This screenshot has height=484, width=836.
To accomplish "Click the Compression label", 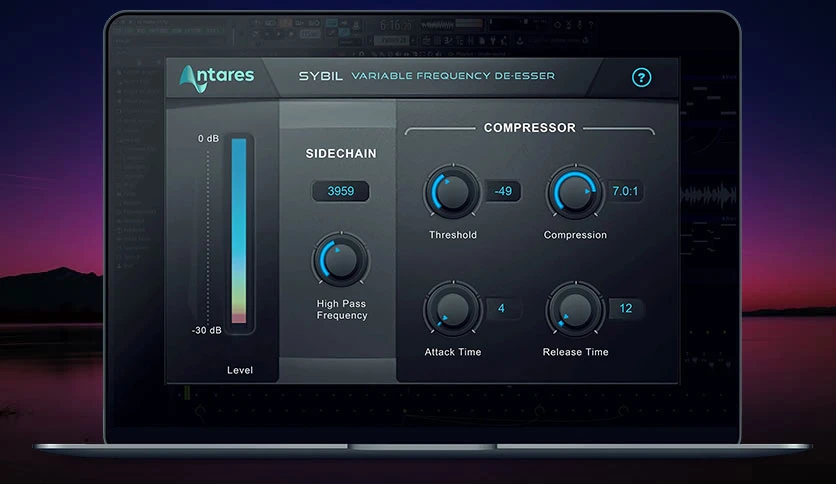I will 575,235.
